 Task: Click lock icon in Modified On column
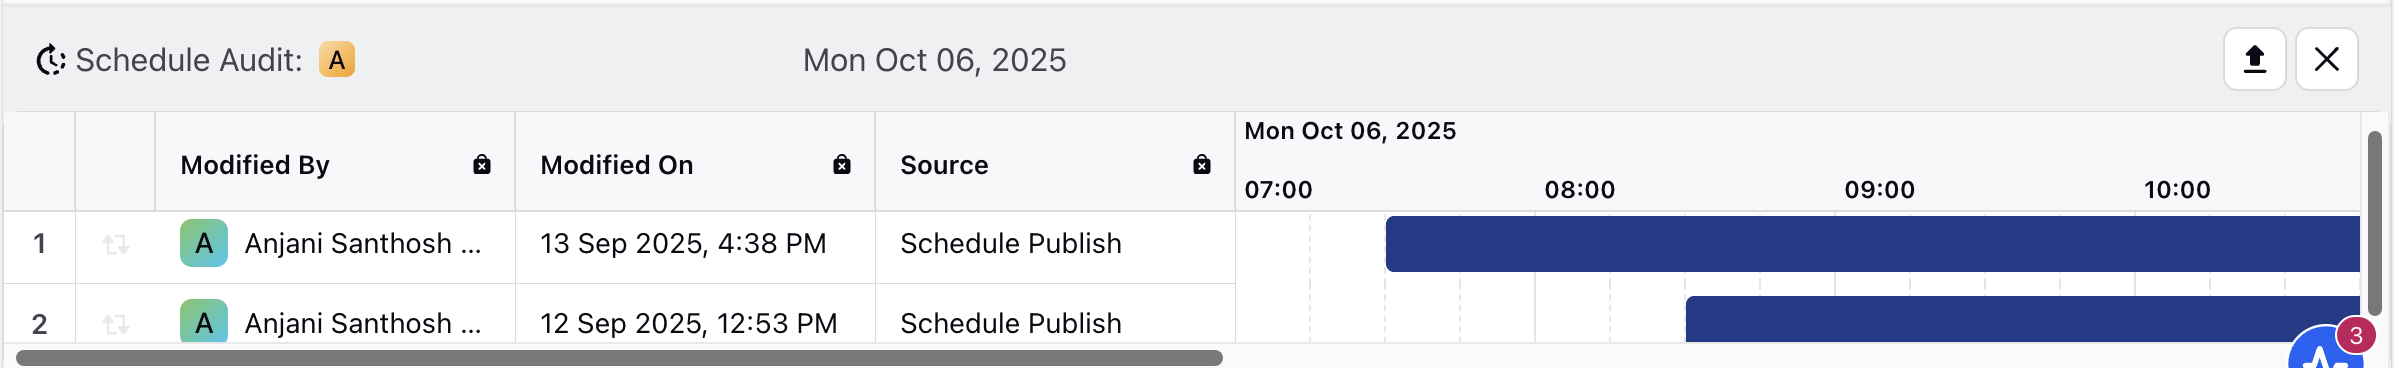tap(842, 165)
